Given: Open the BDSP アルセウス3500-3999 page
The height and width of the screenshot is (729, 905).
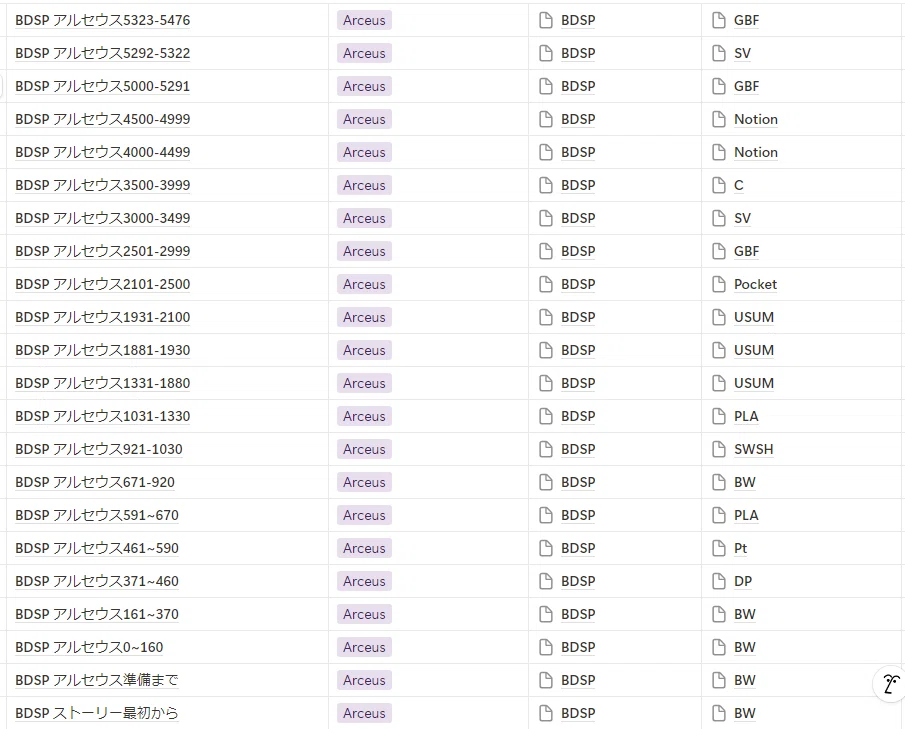Looking at the screenshot, I should tap(102, 185).
